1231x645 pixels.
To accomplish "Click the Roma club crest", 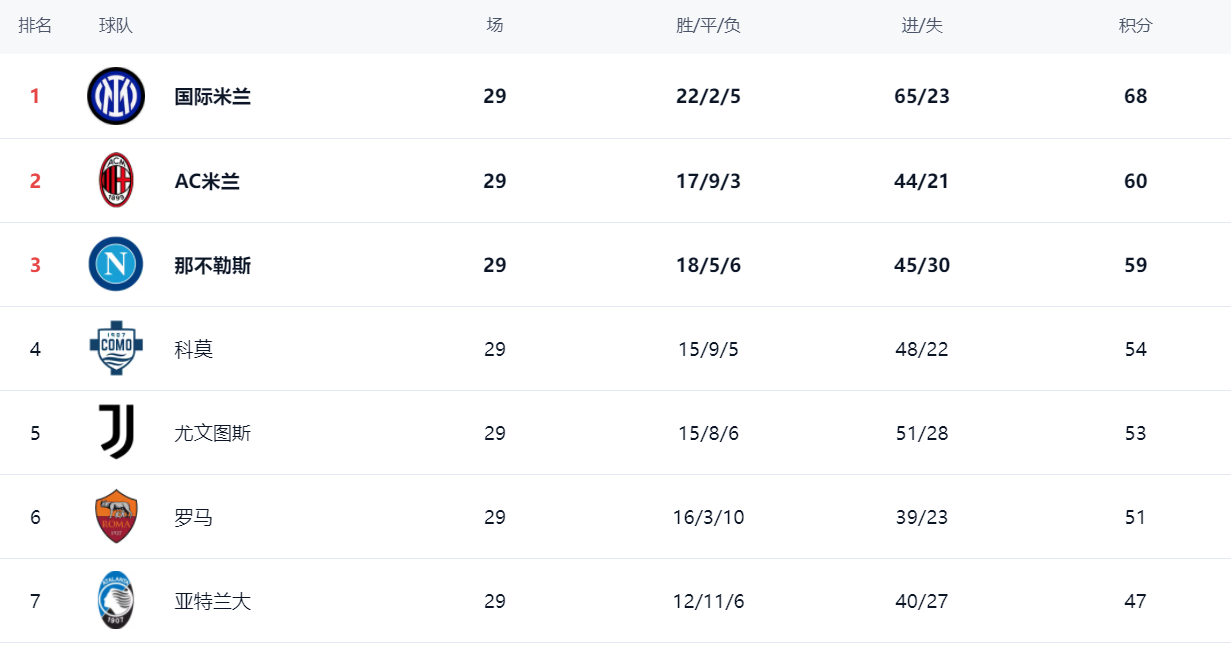I will [116, 516].
